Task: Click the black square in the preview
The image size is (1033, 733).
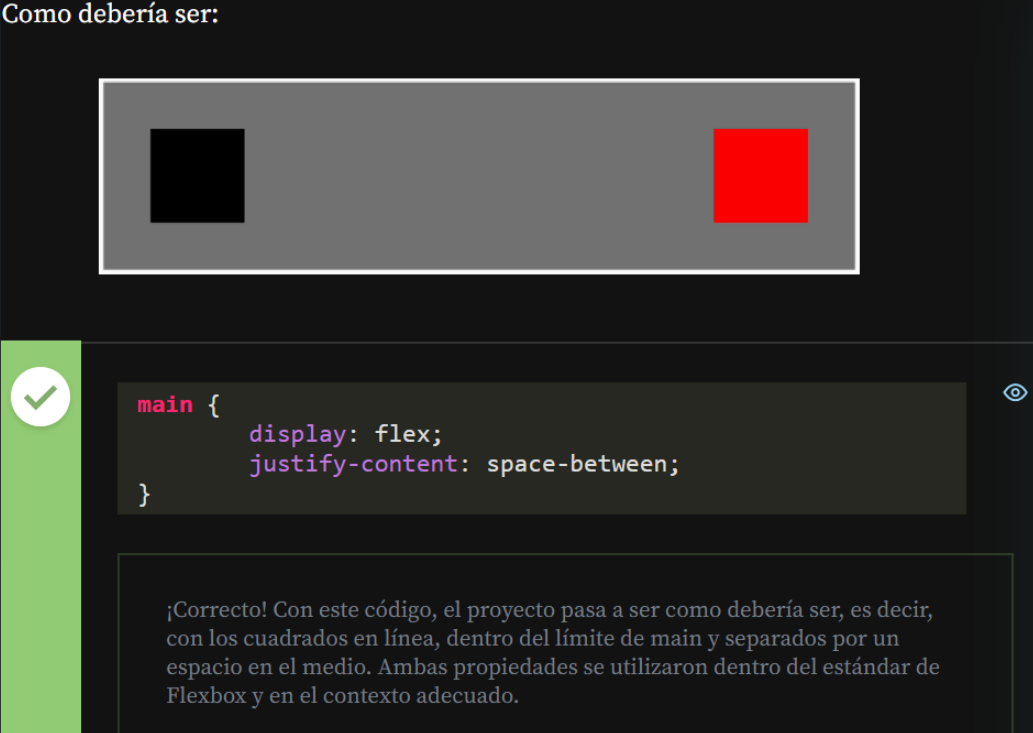Action: tap(197, 175)
